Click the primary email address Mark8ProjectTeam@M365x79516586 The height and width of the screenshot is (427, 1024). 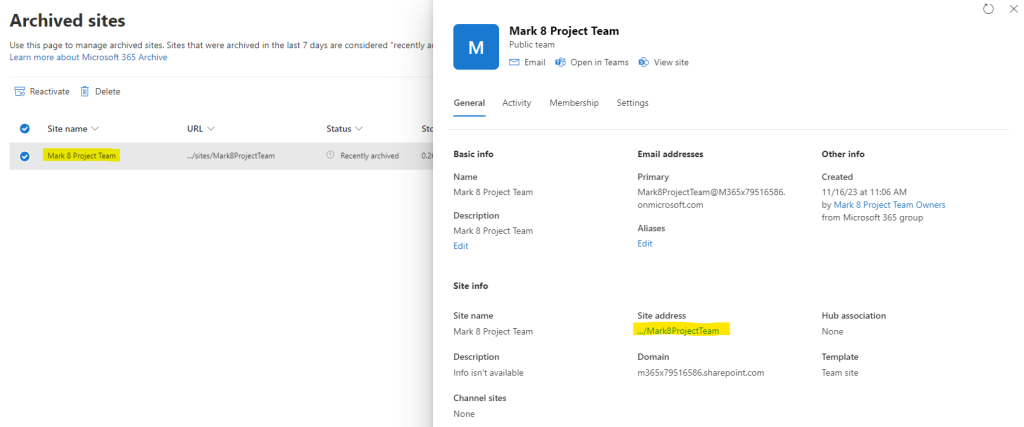pos(712,198)
